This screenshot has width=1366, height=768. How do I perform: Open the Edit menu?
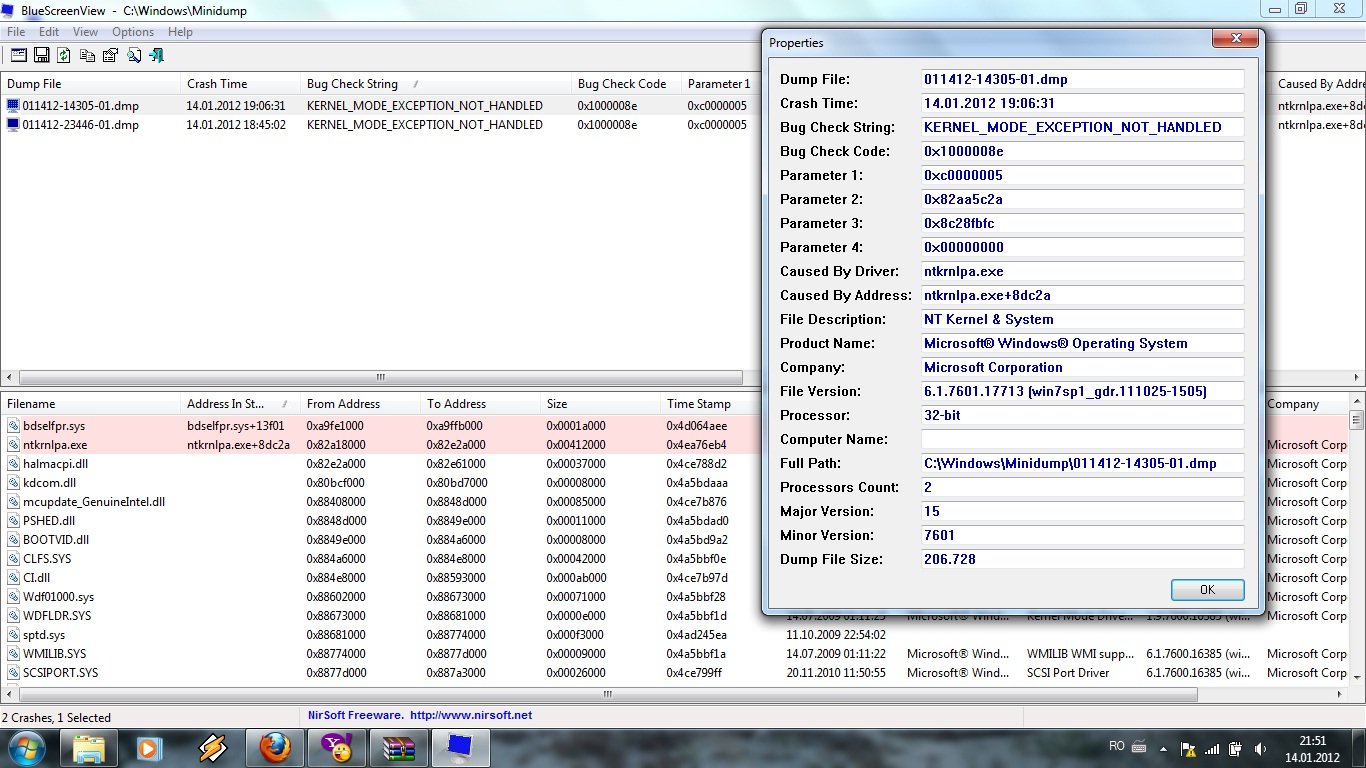pyautogui.click(x=49, y=32)
